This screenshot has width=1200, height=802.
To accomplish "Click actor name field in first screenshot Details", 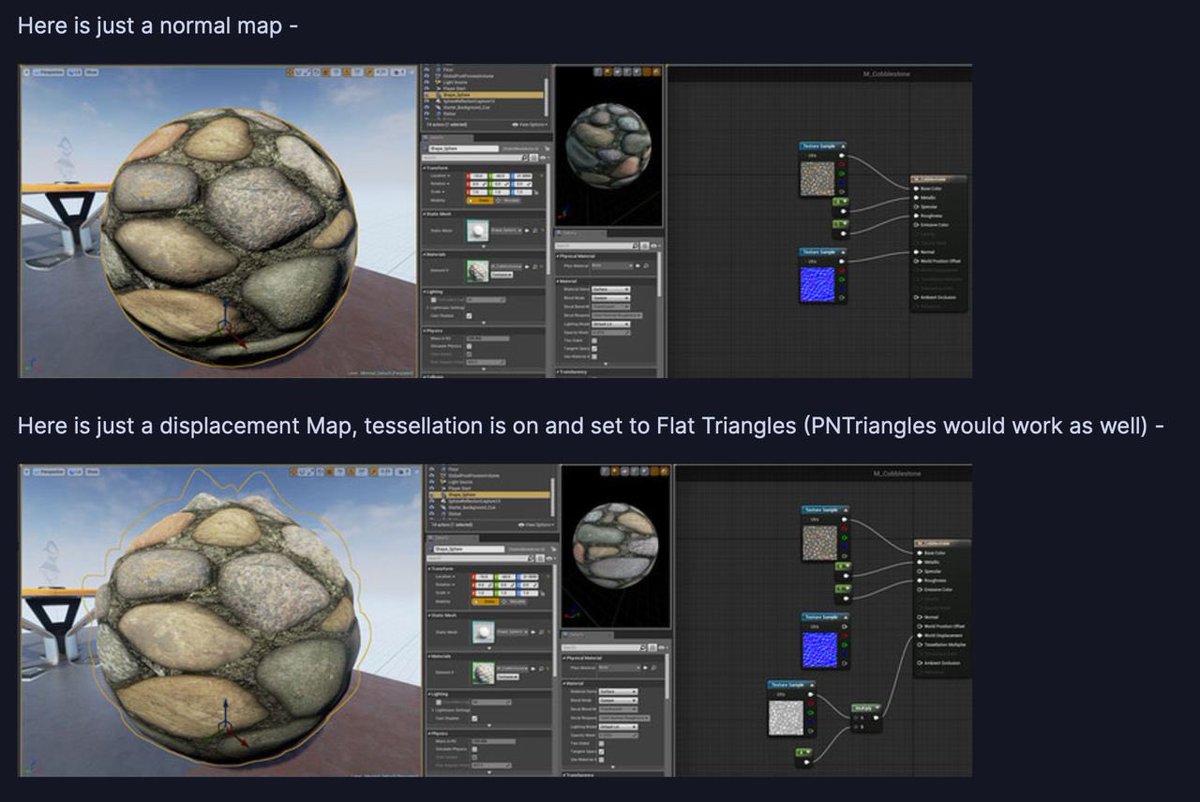I will click(x=464, y=149).
